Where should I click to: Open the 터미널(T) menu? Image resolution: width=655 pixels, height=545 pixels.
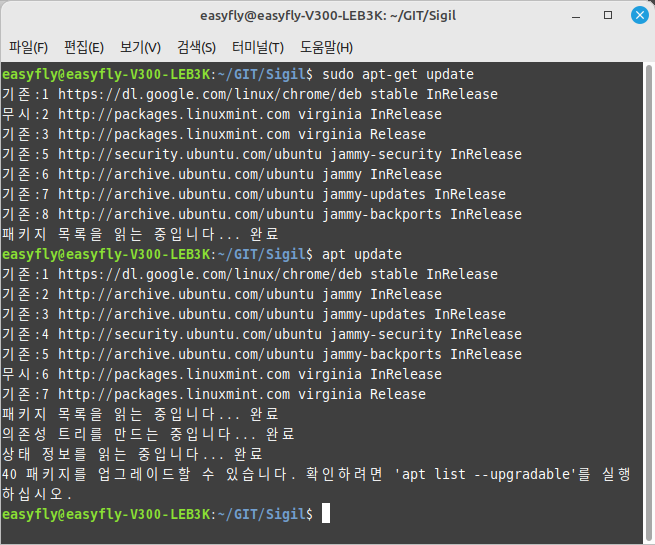click(x=258, y=47)
